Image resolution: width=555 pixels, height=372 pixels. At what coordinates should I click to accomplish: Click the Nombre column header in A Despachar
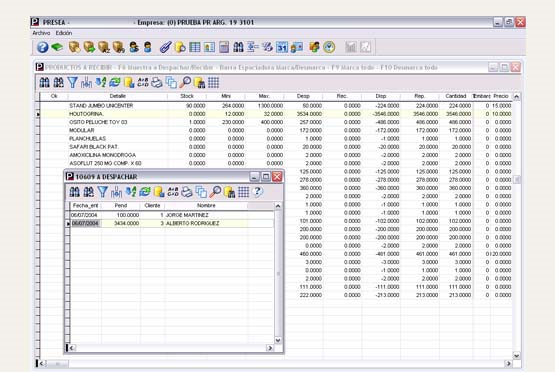(206, 205)
